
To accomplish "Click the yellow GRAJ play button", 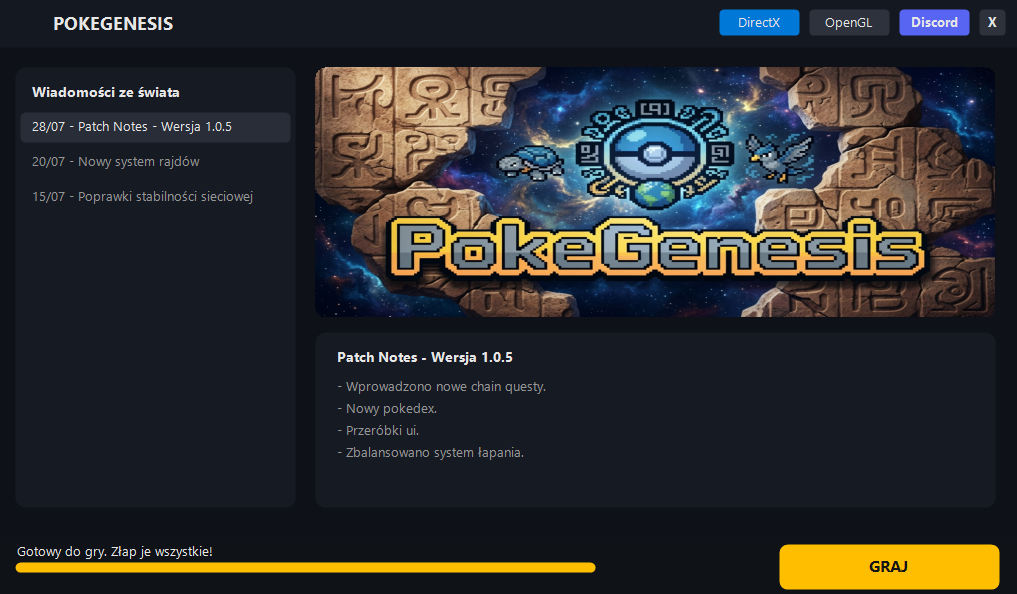I will point(889,567).
